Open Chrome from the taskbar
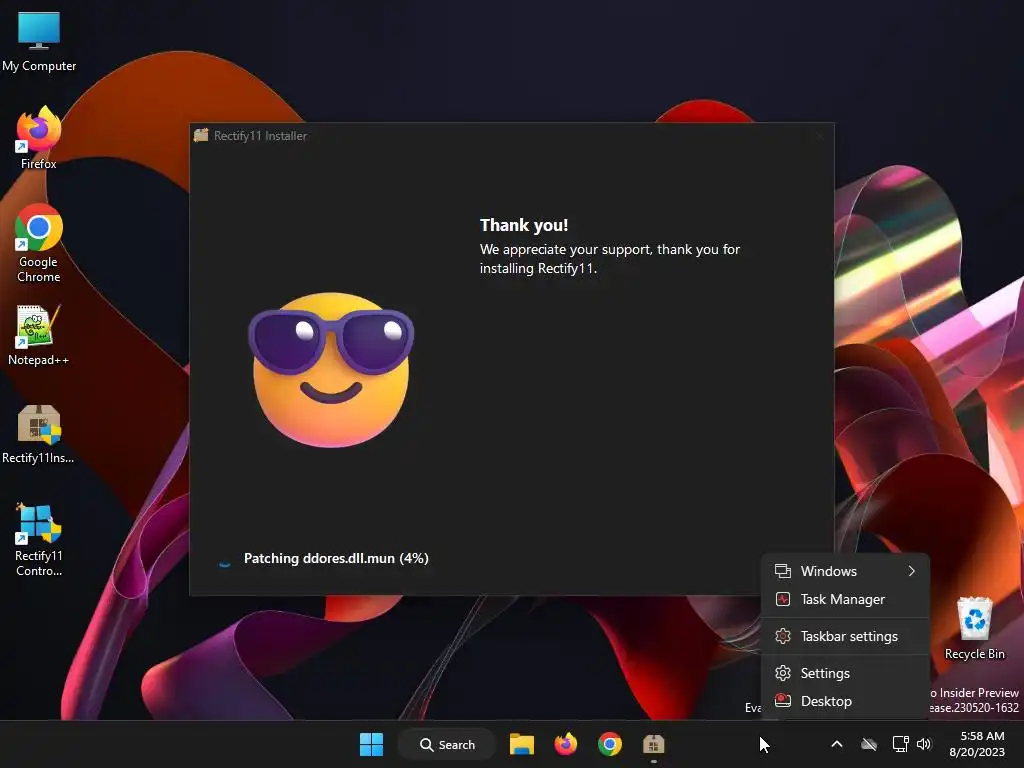Screen dimensions: 1024x768 pos(609,744)
